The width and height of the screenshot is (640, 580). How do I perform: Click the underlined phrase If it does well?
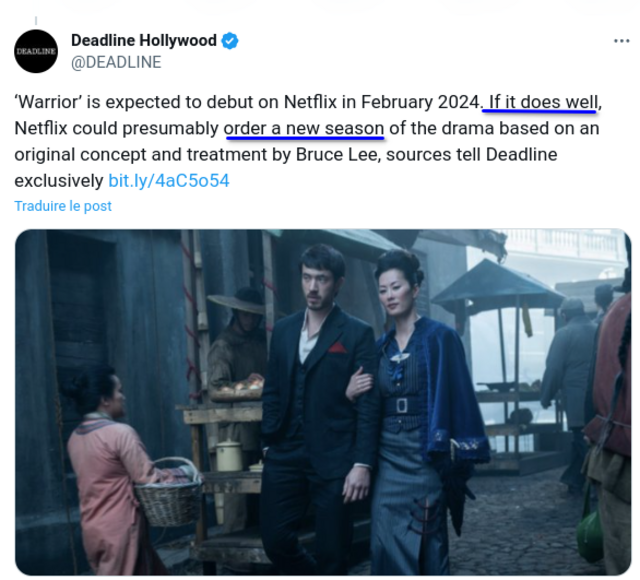coord(543,102)
